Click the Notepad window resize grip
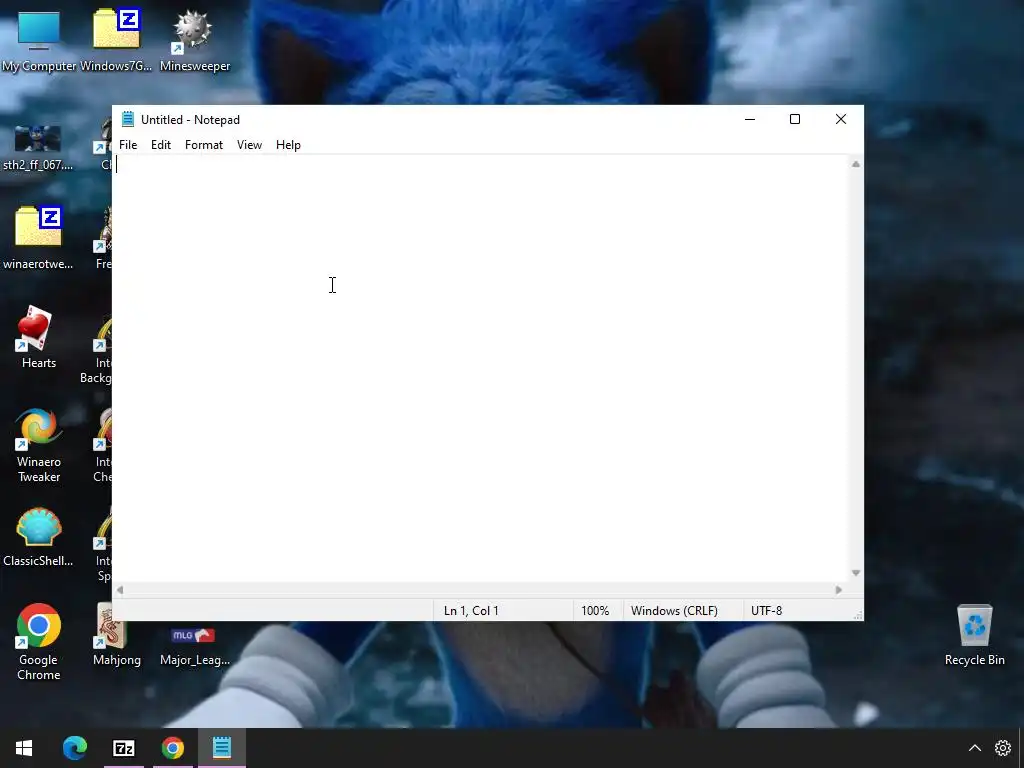 [x=858, y=615]
